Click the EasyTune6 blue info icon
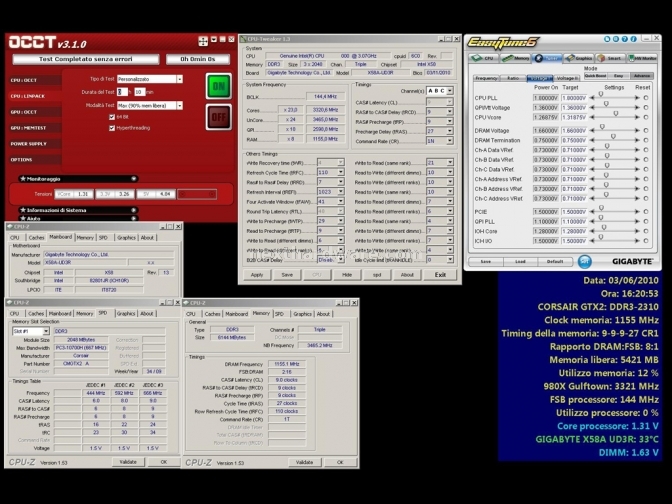 point(633,39)
